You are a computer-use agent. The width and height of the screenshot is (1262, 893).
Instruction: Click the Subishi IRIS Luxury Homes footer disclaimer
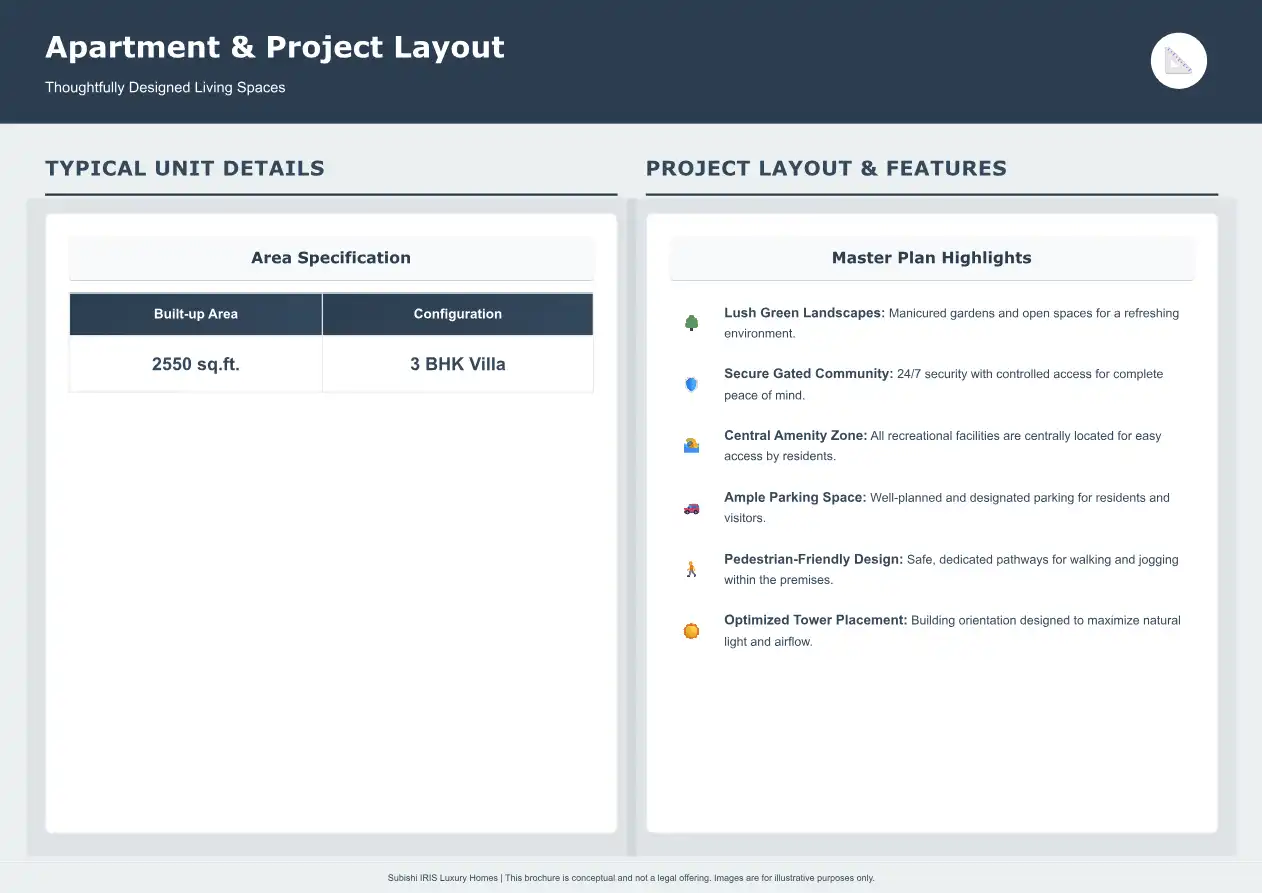[631, 878]
